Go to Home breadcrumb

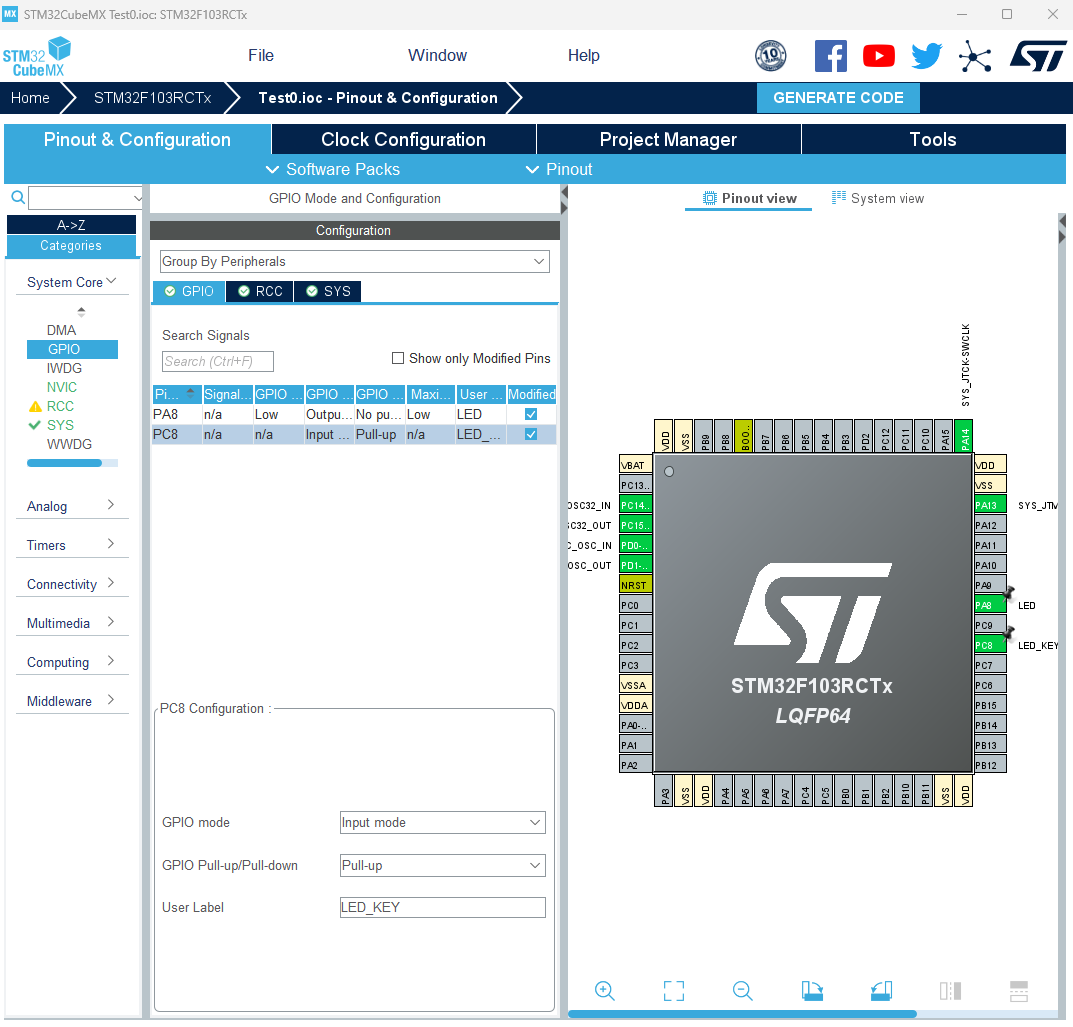coord(30,98)
